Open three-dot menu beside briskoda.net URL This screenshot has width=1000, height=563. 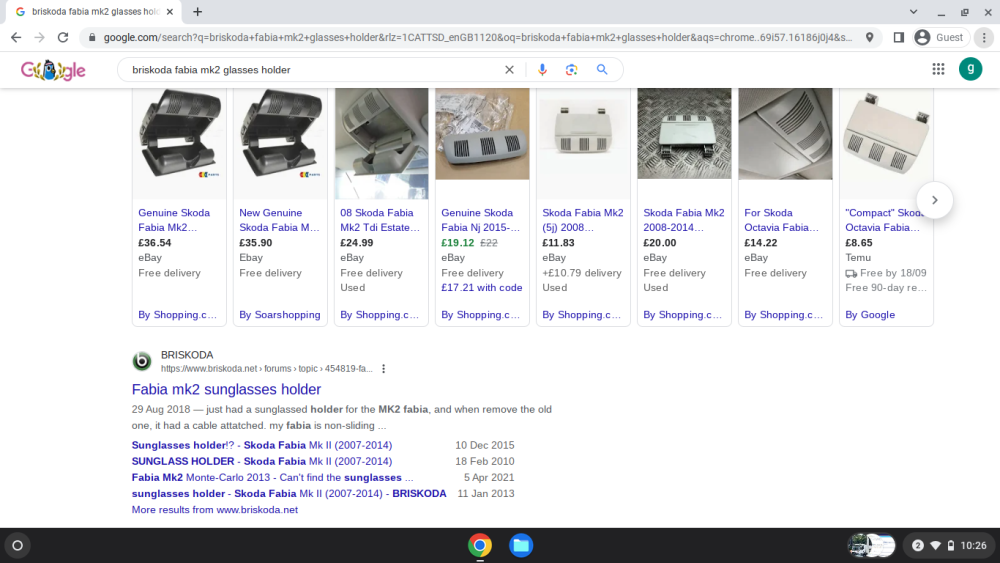coord(383,369)
